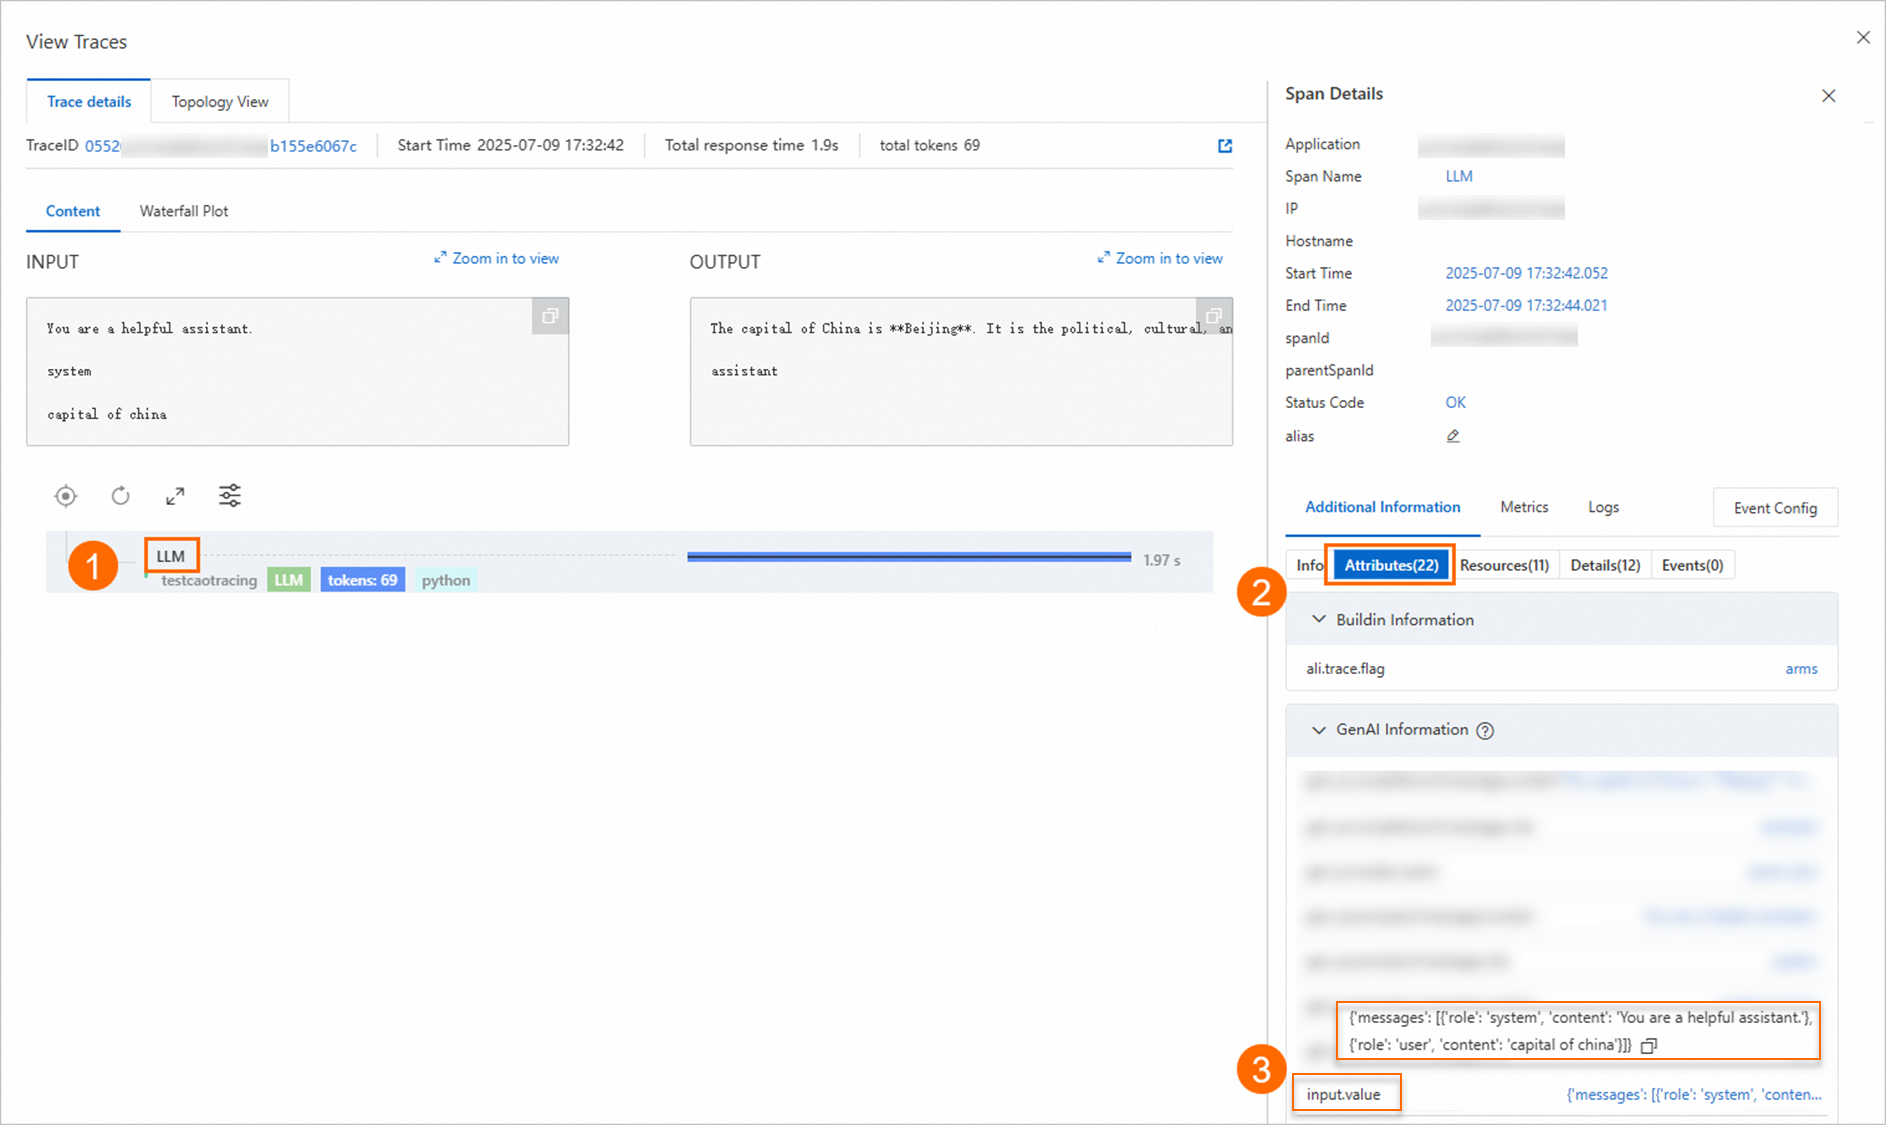Image resolution: width=1886 pixels, height=1126 pixels.
Task: Click the Event Config button
Action: click(x=1775, y=508)
